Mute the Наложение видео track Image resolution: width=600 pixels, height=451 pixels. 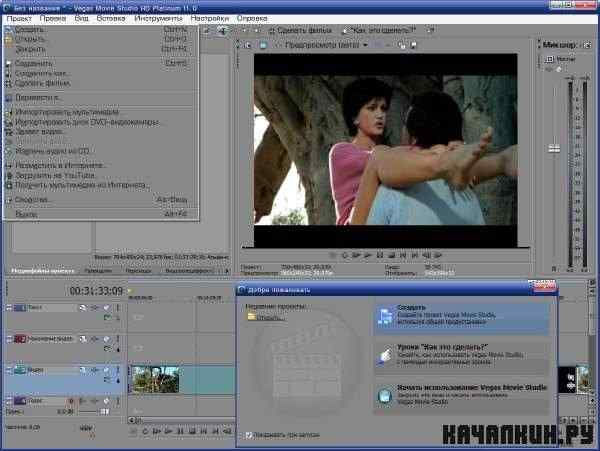(107, 339)
